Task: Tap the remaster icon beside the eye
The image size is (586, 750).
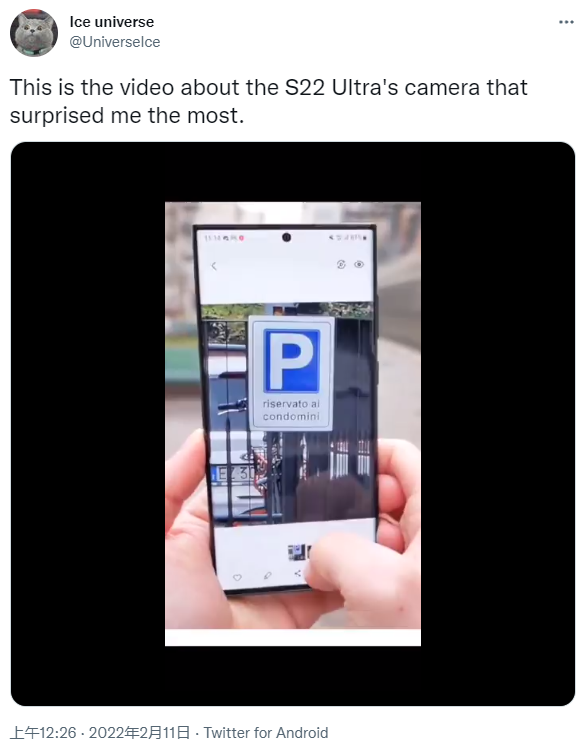Action: 341,264
